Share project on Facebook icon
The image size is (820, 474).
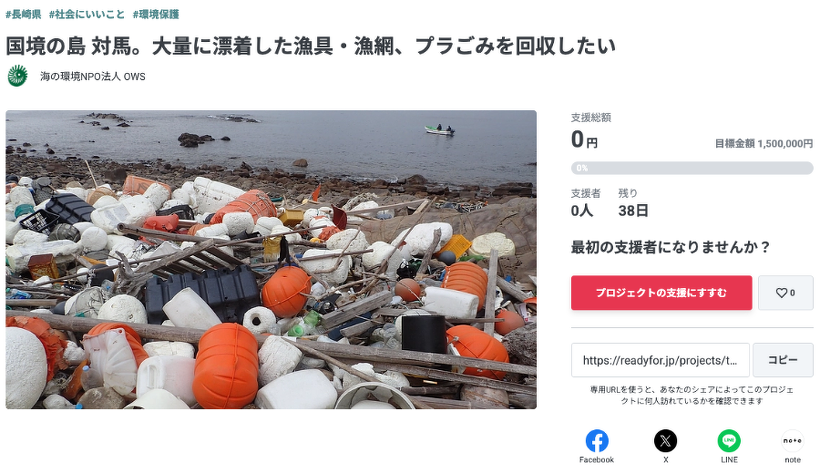pos(597,441)
